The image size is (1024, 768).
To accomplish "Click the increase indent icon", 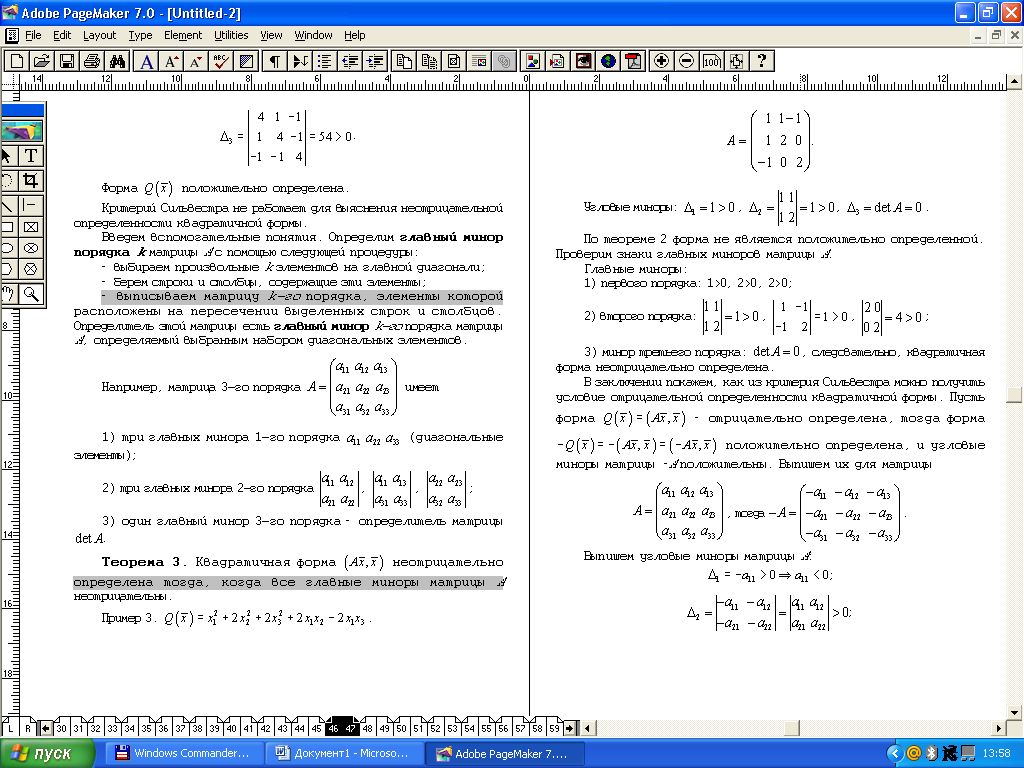I will (375, 61).
